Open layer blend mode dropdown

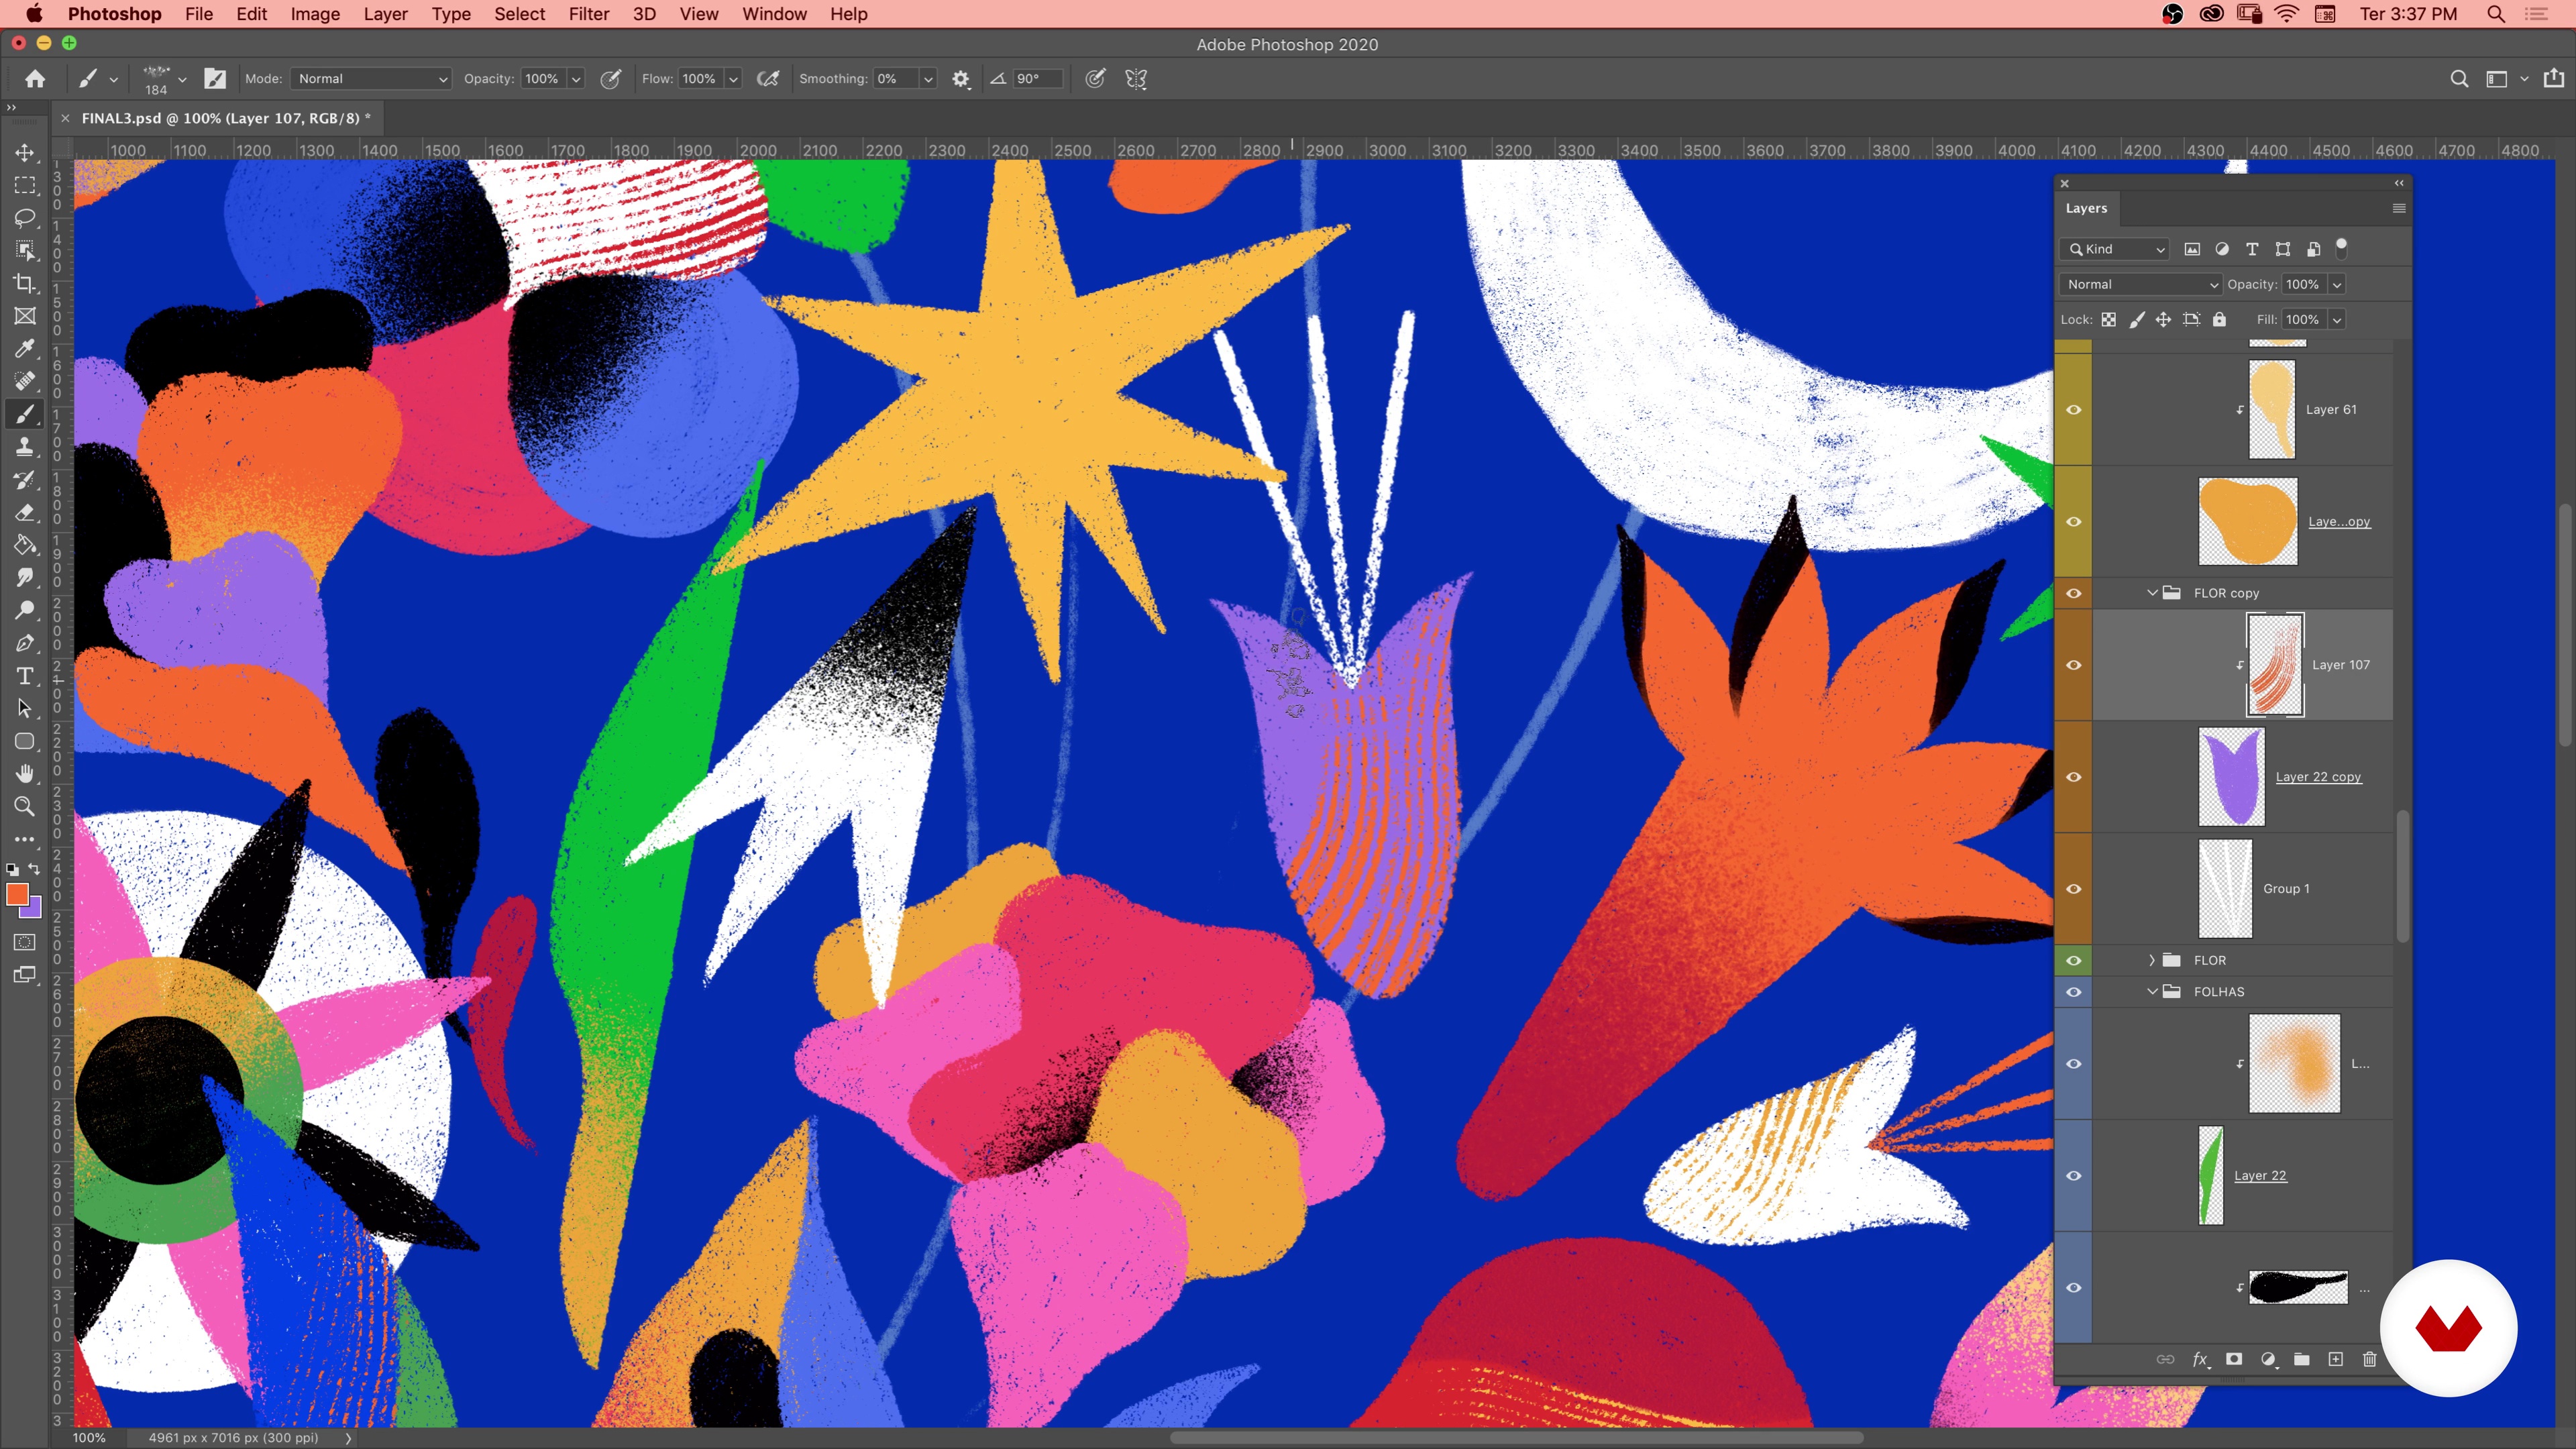click(2140, 284)
